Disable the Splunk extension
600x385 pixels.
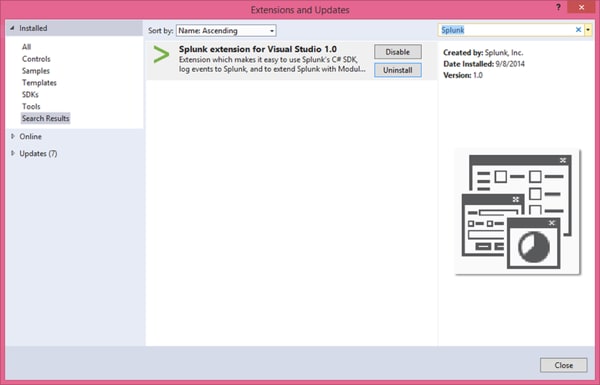pyautogui.click(x=398, y=52)
